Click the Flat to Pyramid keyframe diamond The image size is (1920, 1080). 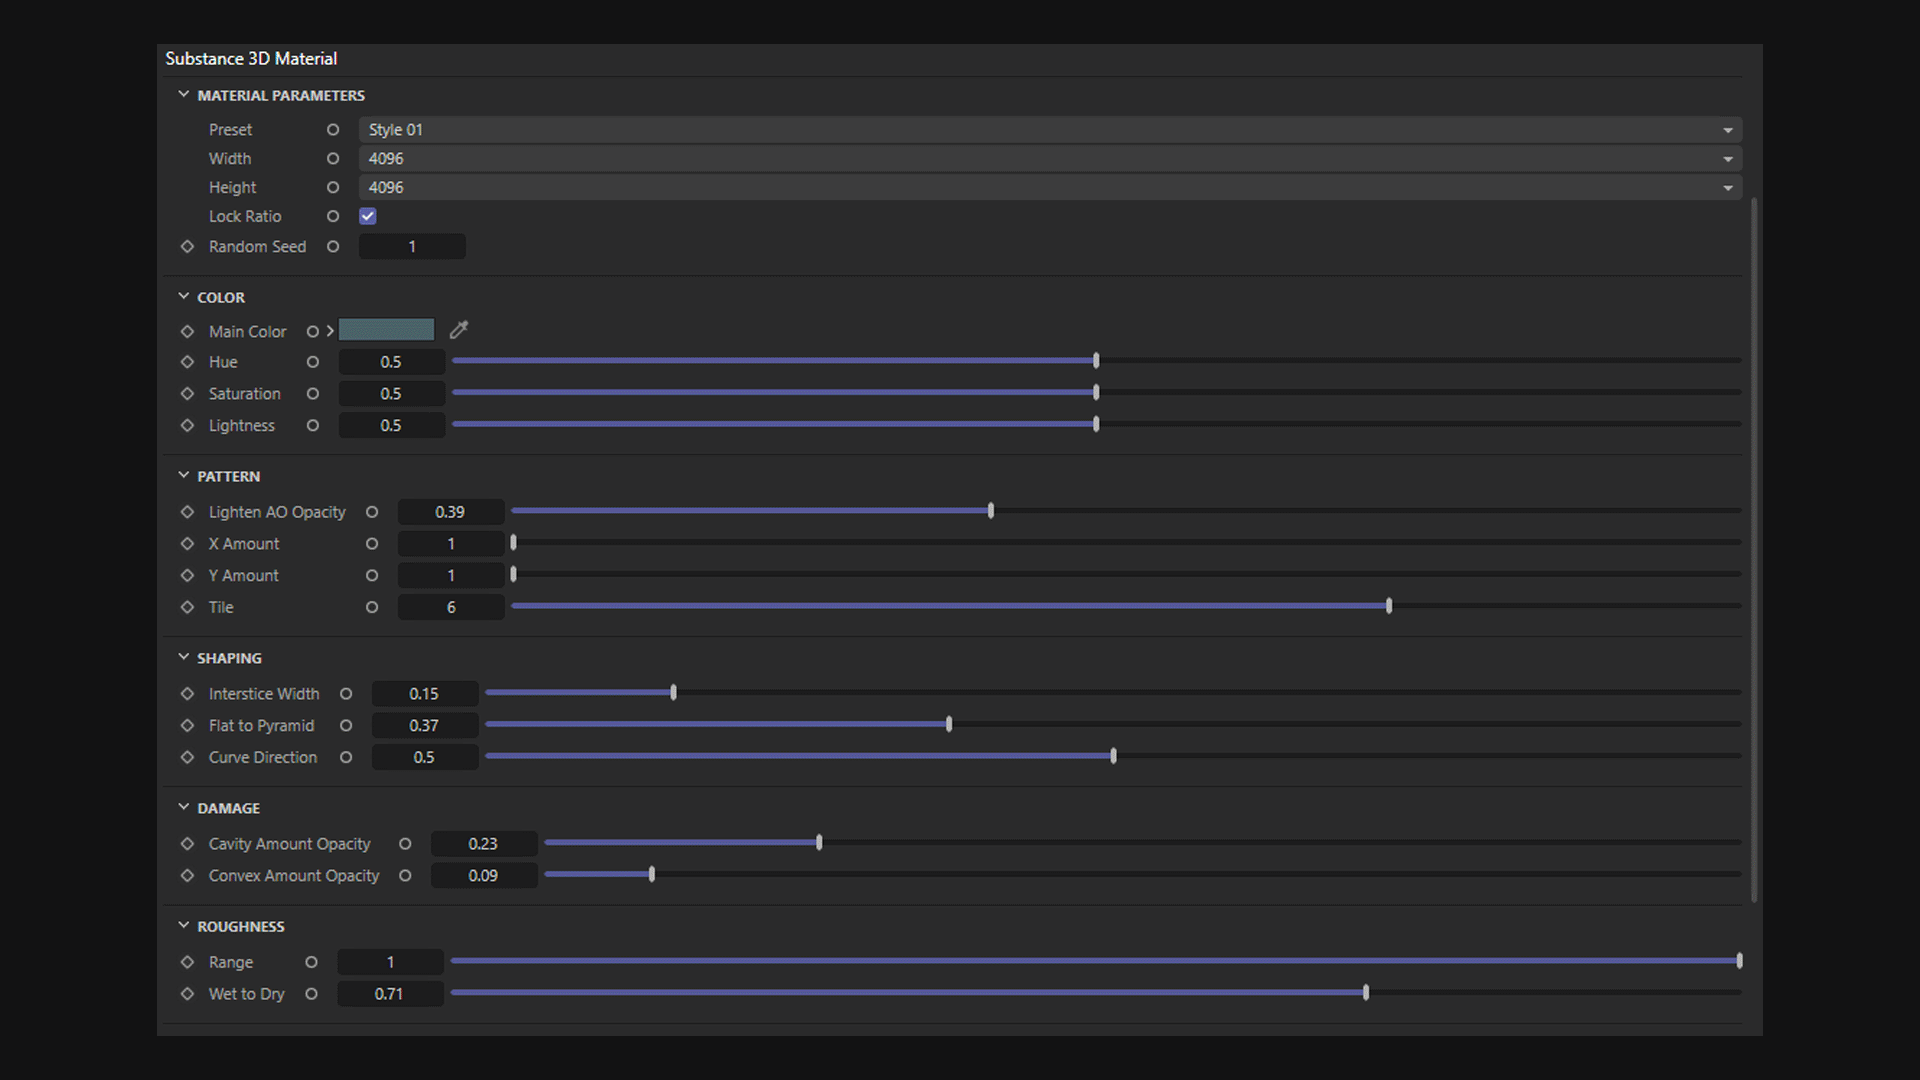pyautogui.click(x=187, y=726)
